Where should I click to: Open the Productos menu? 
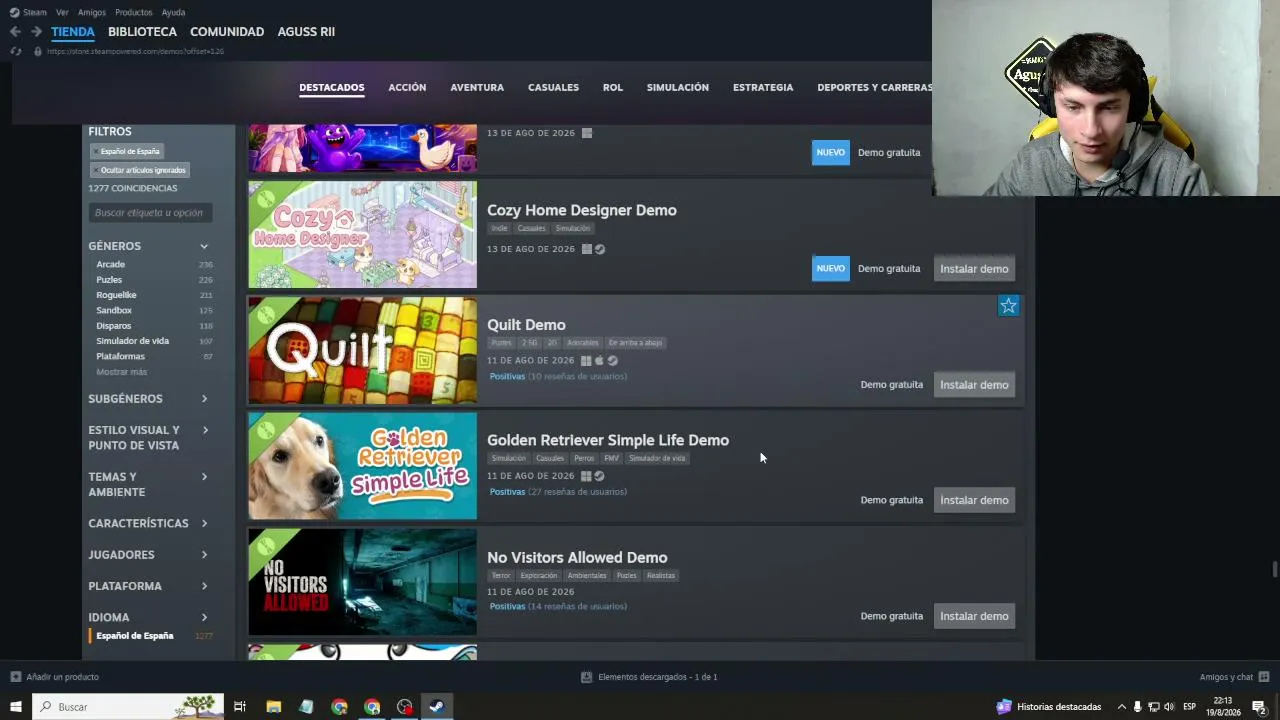[133, 12]
